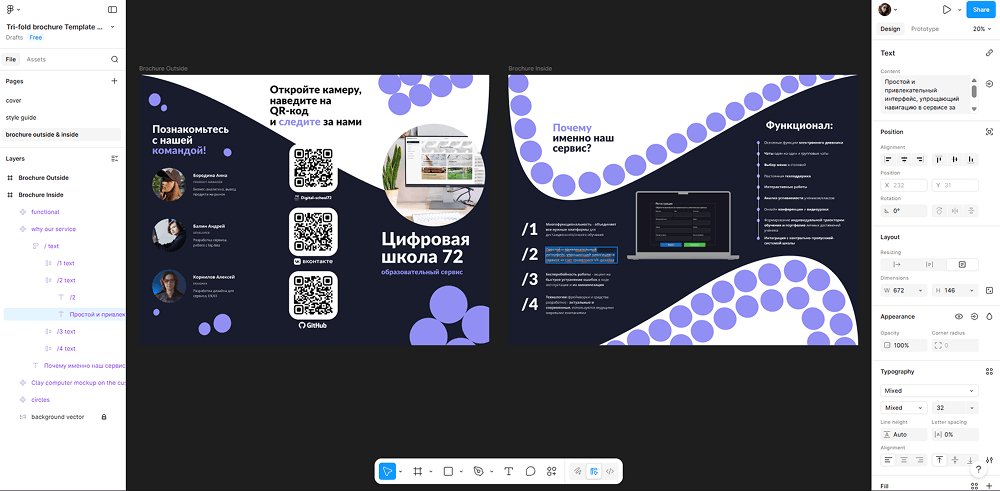Present prototype with play icon
Viewport: 1000px width, 491px height.
947,10
